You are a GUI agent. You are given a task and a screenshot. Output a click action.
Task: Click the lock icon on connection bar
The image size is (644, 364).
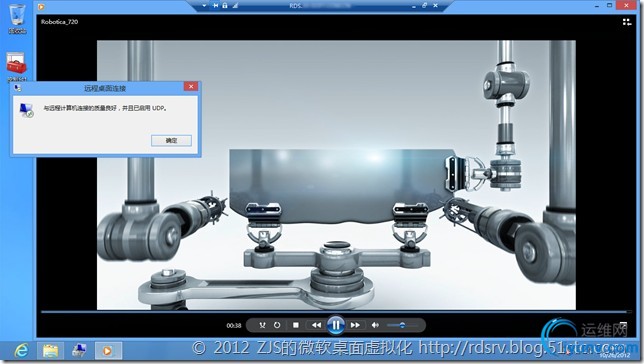tap(225, 6)
